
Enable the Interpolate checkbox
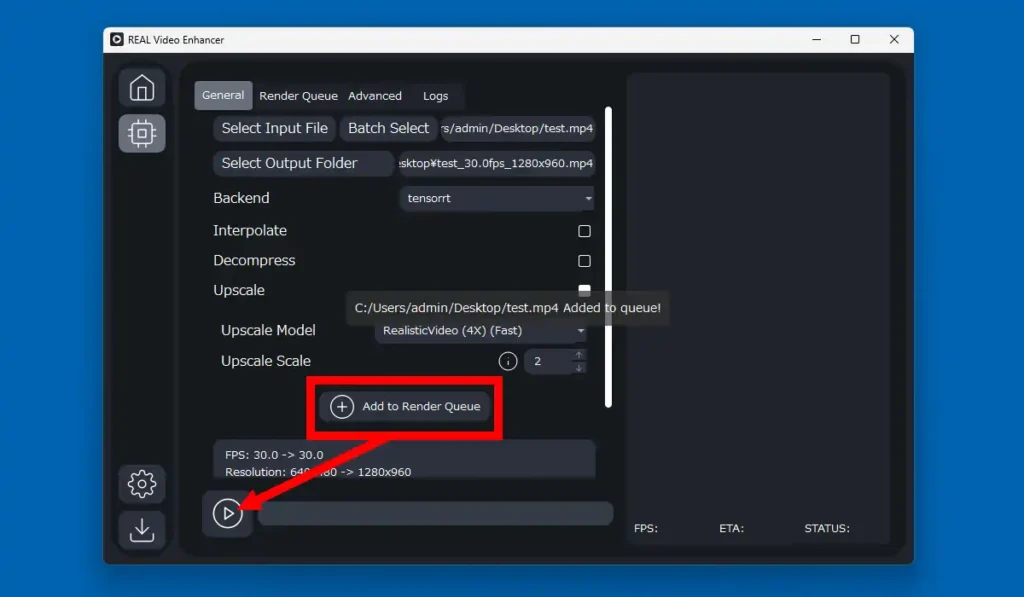pyautogui.click(x=584, y=231)
